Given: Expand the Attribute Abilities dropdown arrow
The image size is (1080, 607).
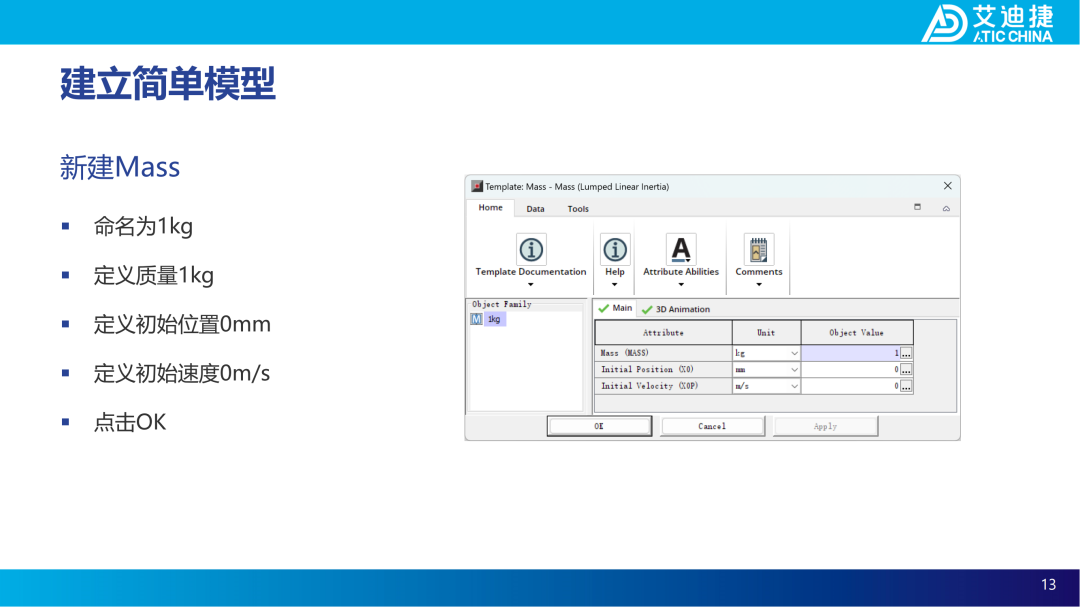Looking at the screenshot, I should (681, 285).
